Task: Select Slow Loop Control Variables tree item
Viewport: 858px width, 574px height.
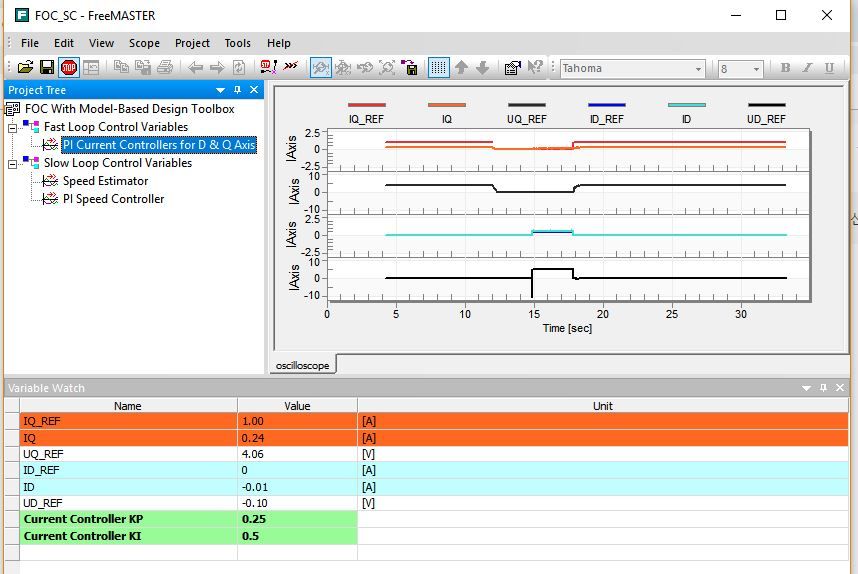Action: 118,163
